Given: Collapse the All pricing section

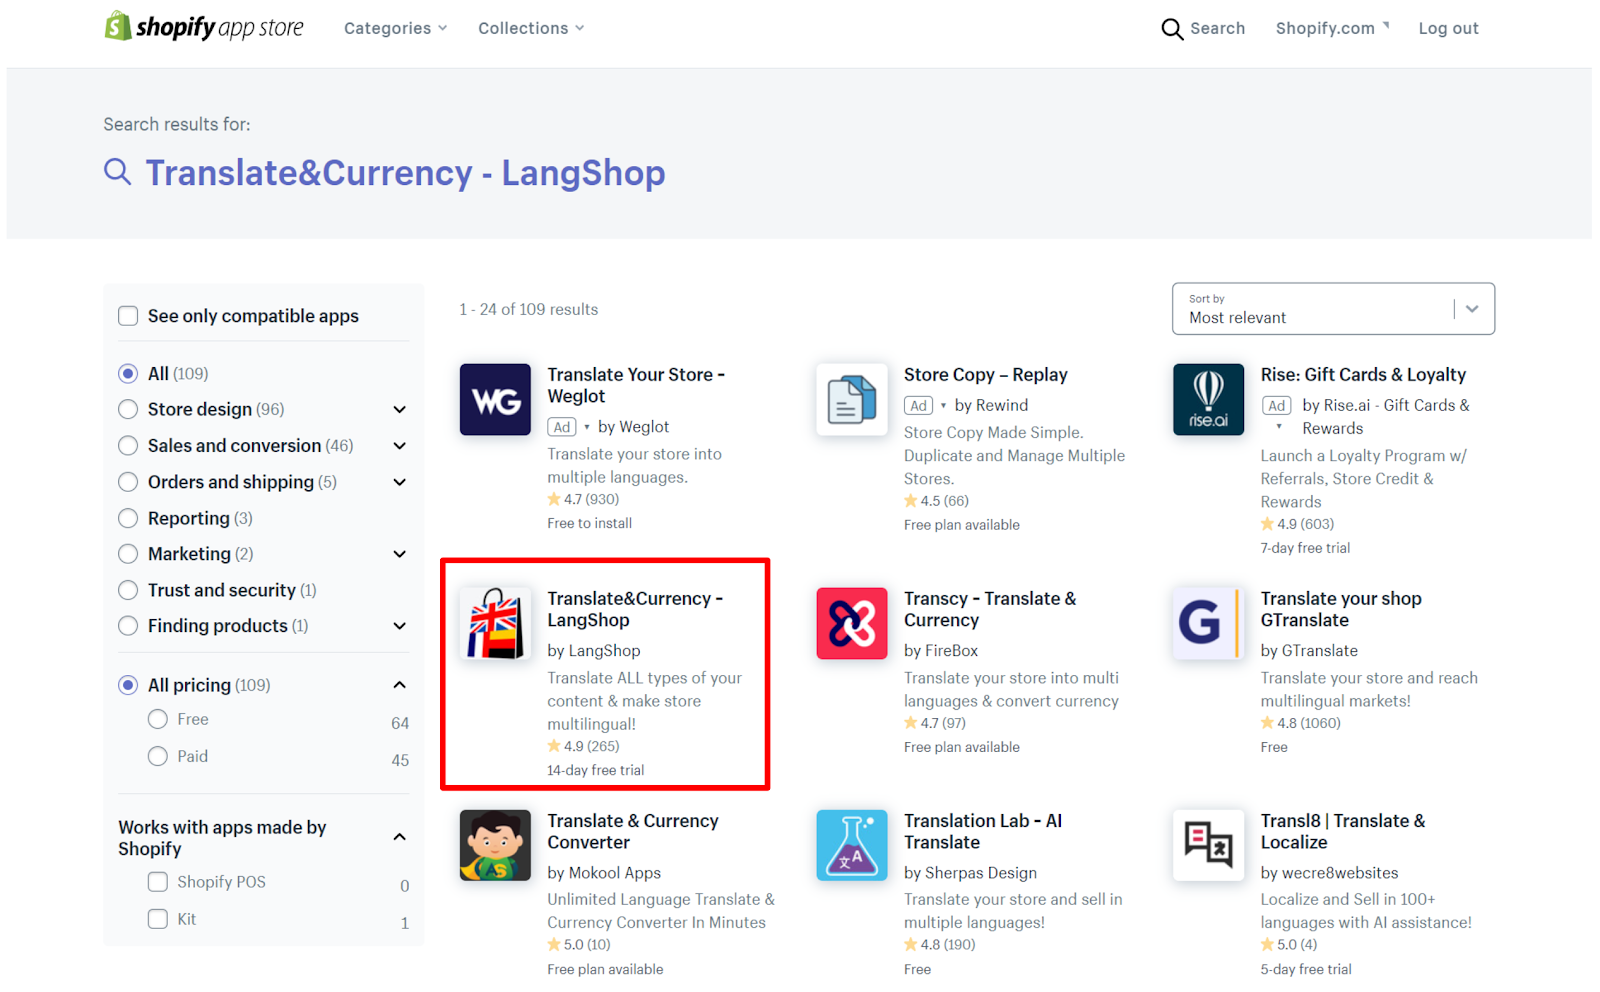Looking at the screenshot, I should [x=400, y=685].
